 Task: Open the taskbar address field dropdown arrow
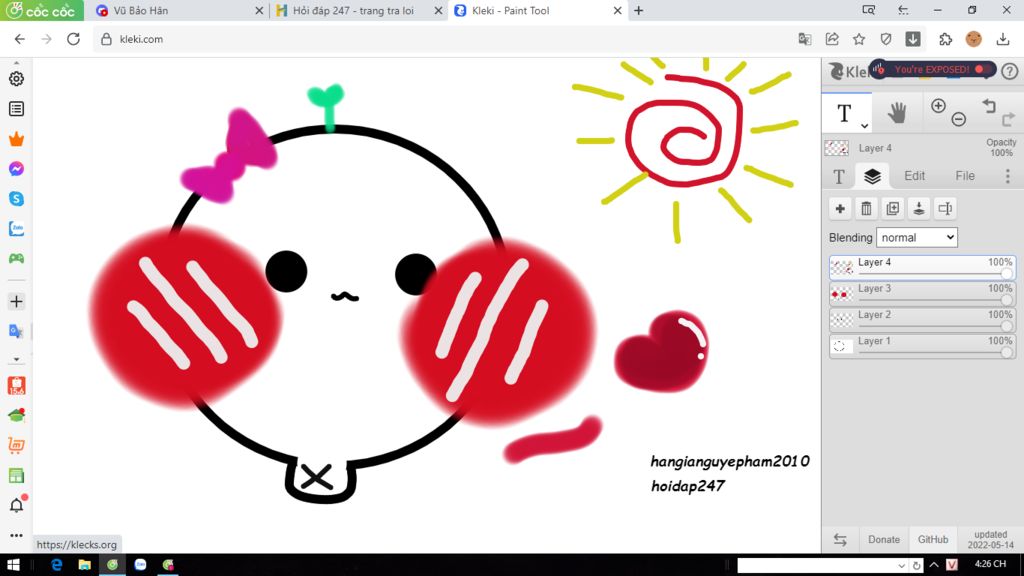point(901,566)
